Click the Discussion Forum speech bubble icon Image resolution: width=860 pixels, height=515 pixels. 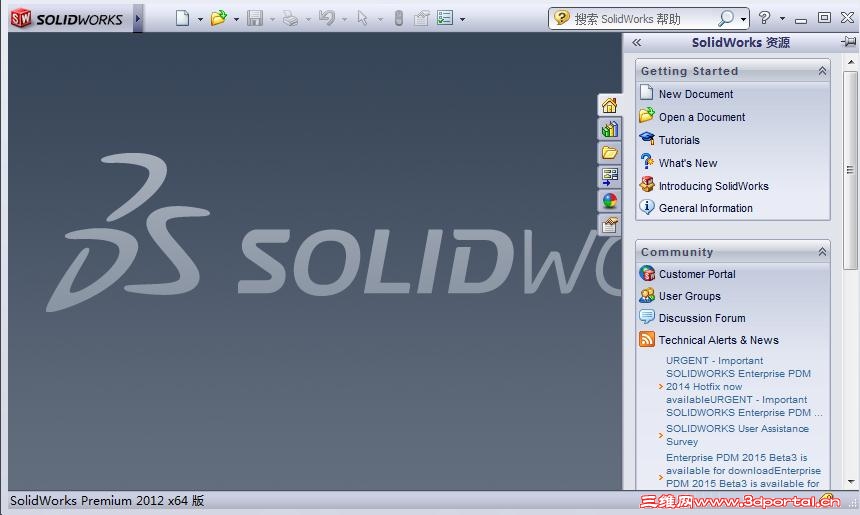(647, 316)
